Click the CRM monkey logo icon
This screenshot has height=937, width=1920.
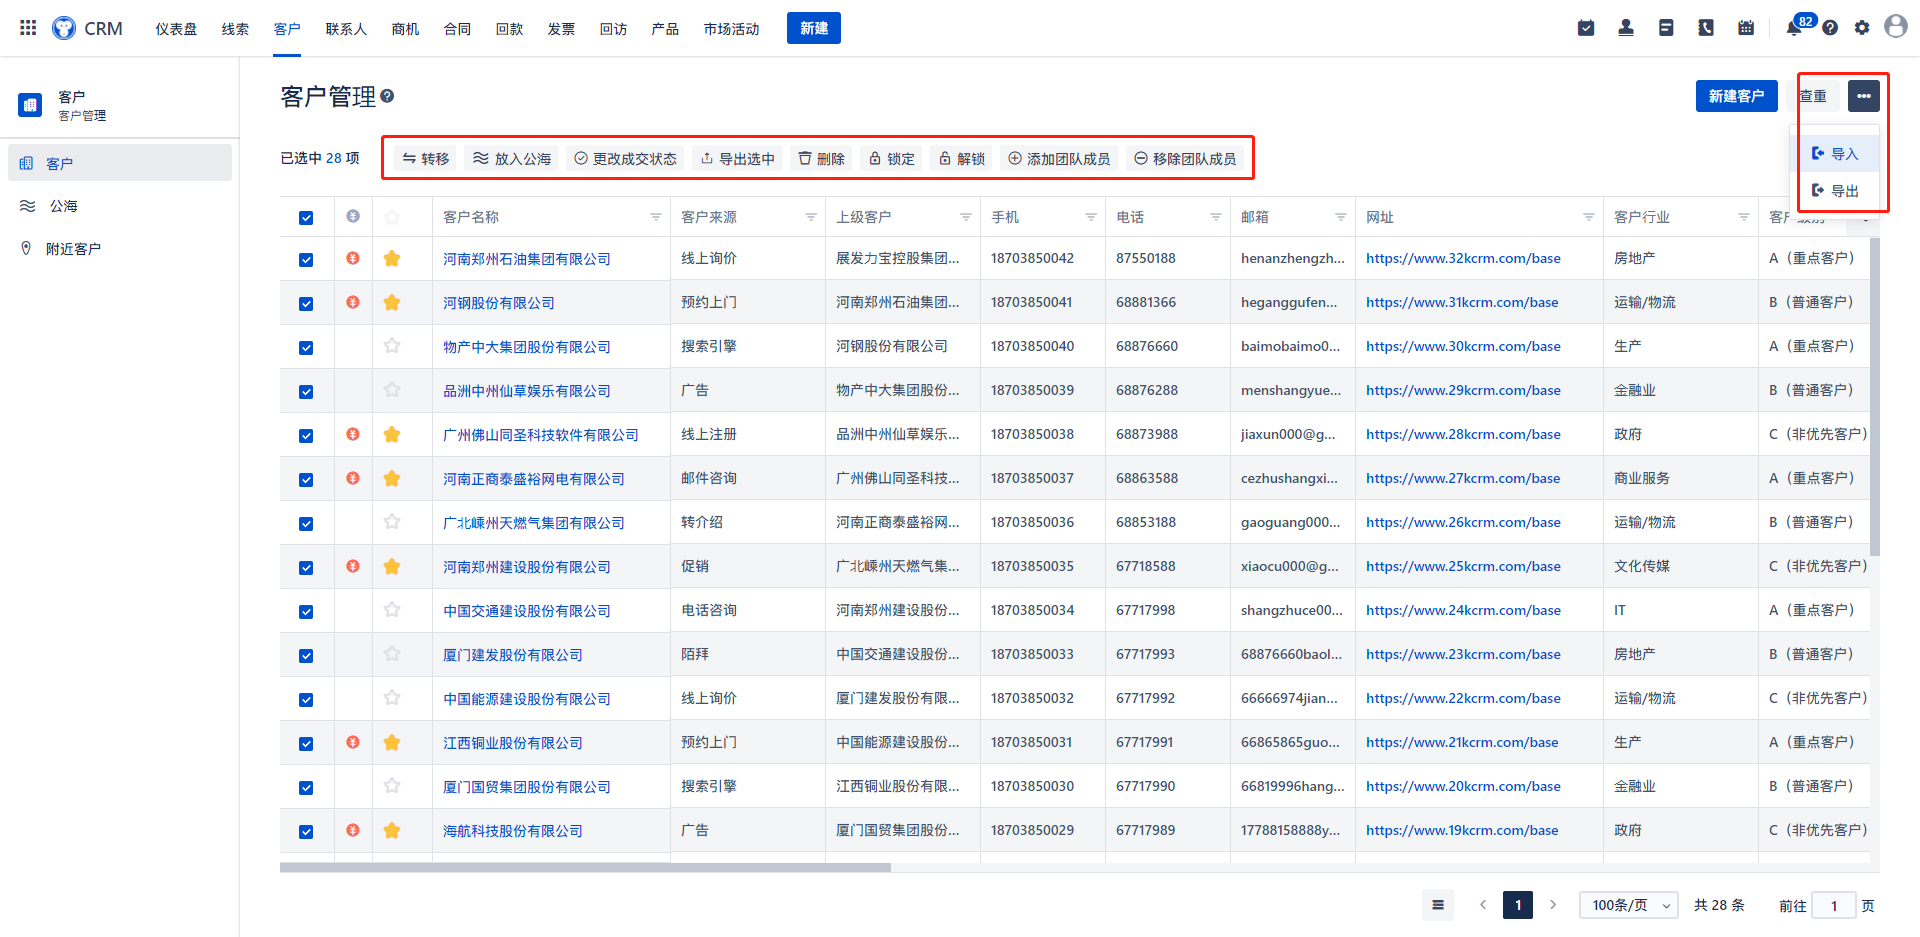pyautogui.click(x=64, y=28)
